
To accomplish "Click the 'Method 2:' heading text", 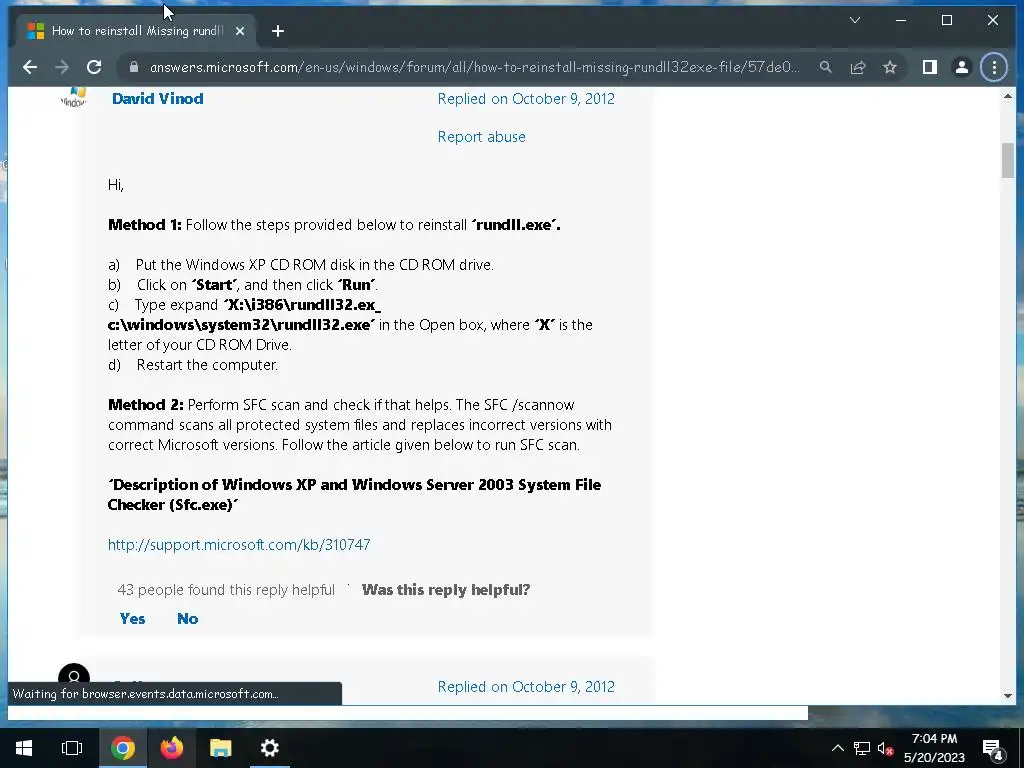I will click(x=146, y=405).
